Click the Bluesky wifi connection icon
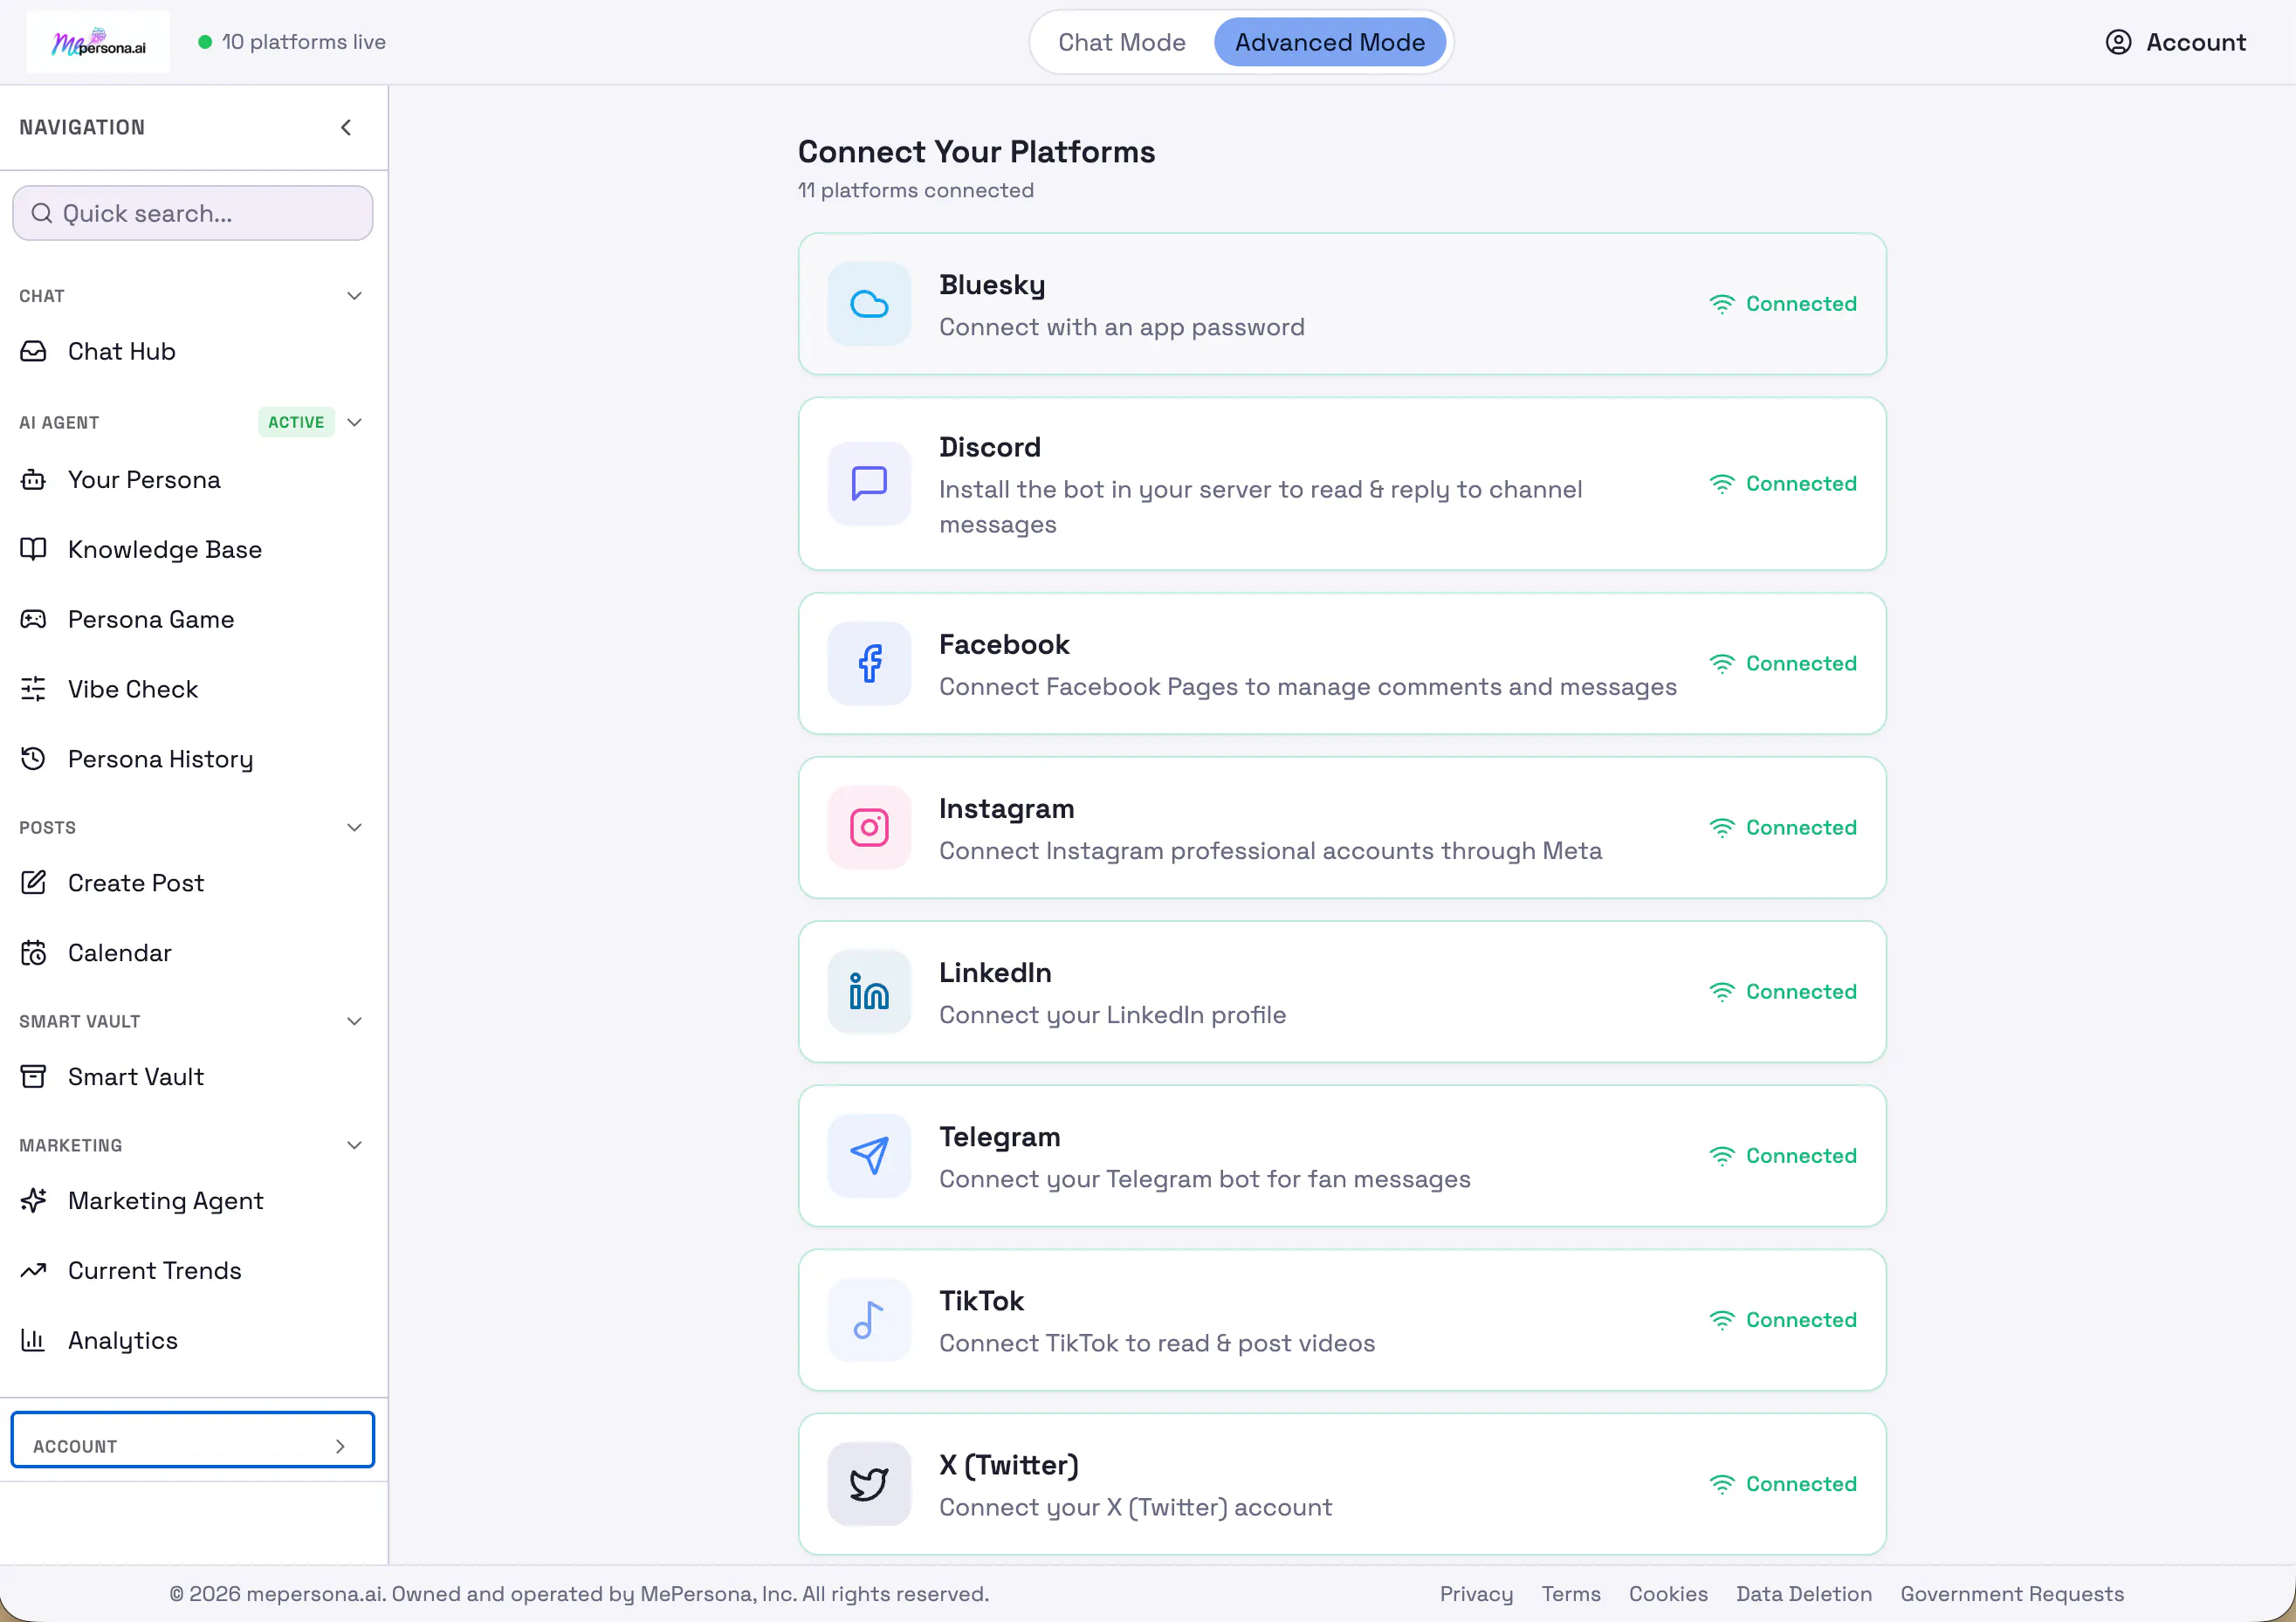This screenshot has width=2296, height=1622. [1722, 304]
